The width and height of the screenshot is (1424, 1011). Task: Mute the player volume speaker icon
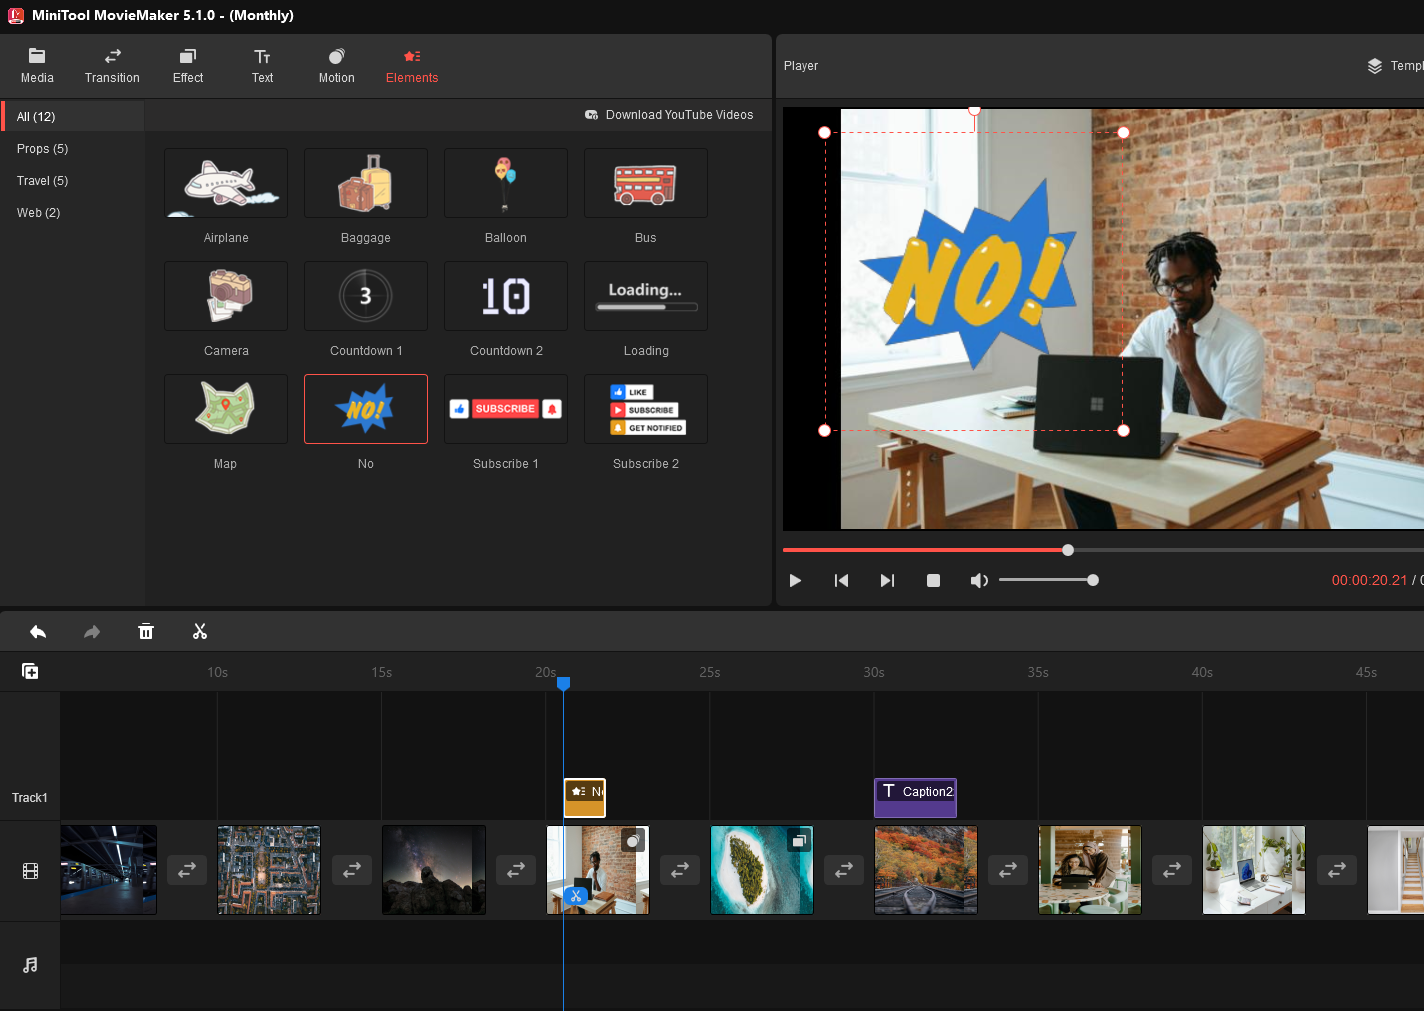click(979, 580)
